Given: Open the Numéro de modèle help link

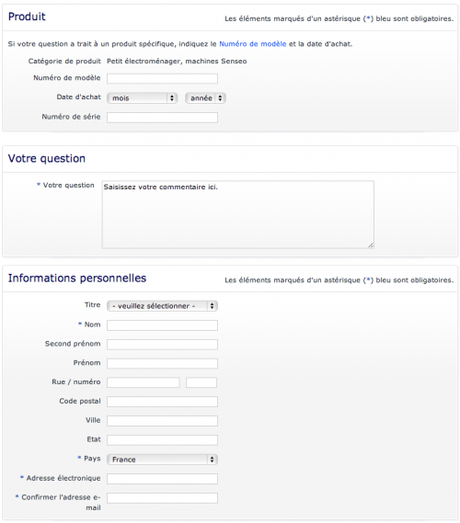Looking at the screenshot, I should 253,44.
